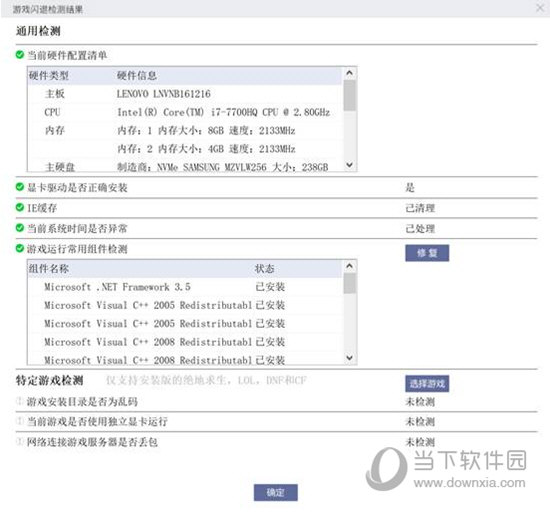The image size is (550, 512).
Task: Select the CPU Intel Core i7-7700HQ row
Action: pos(185,112)
